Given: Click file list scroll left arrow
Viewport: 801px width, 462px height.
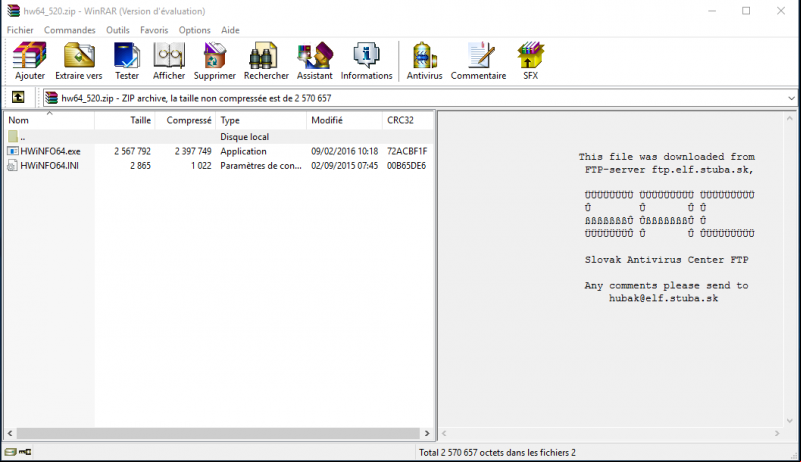Looking at the screenshot, I should pos(10,433).
